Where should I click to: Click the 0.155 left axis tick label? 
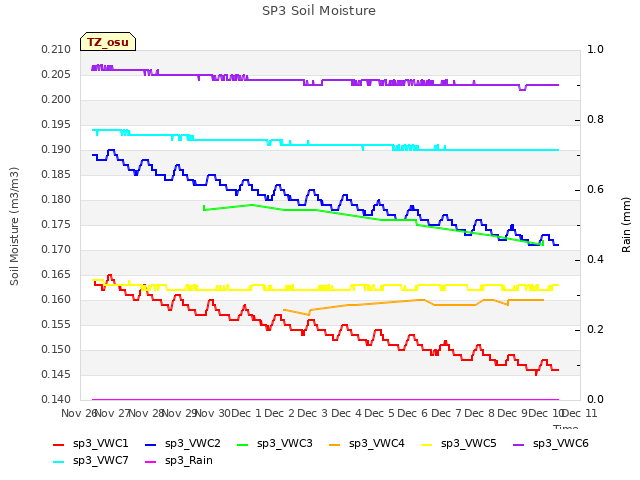(x=56, y=325)
